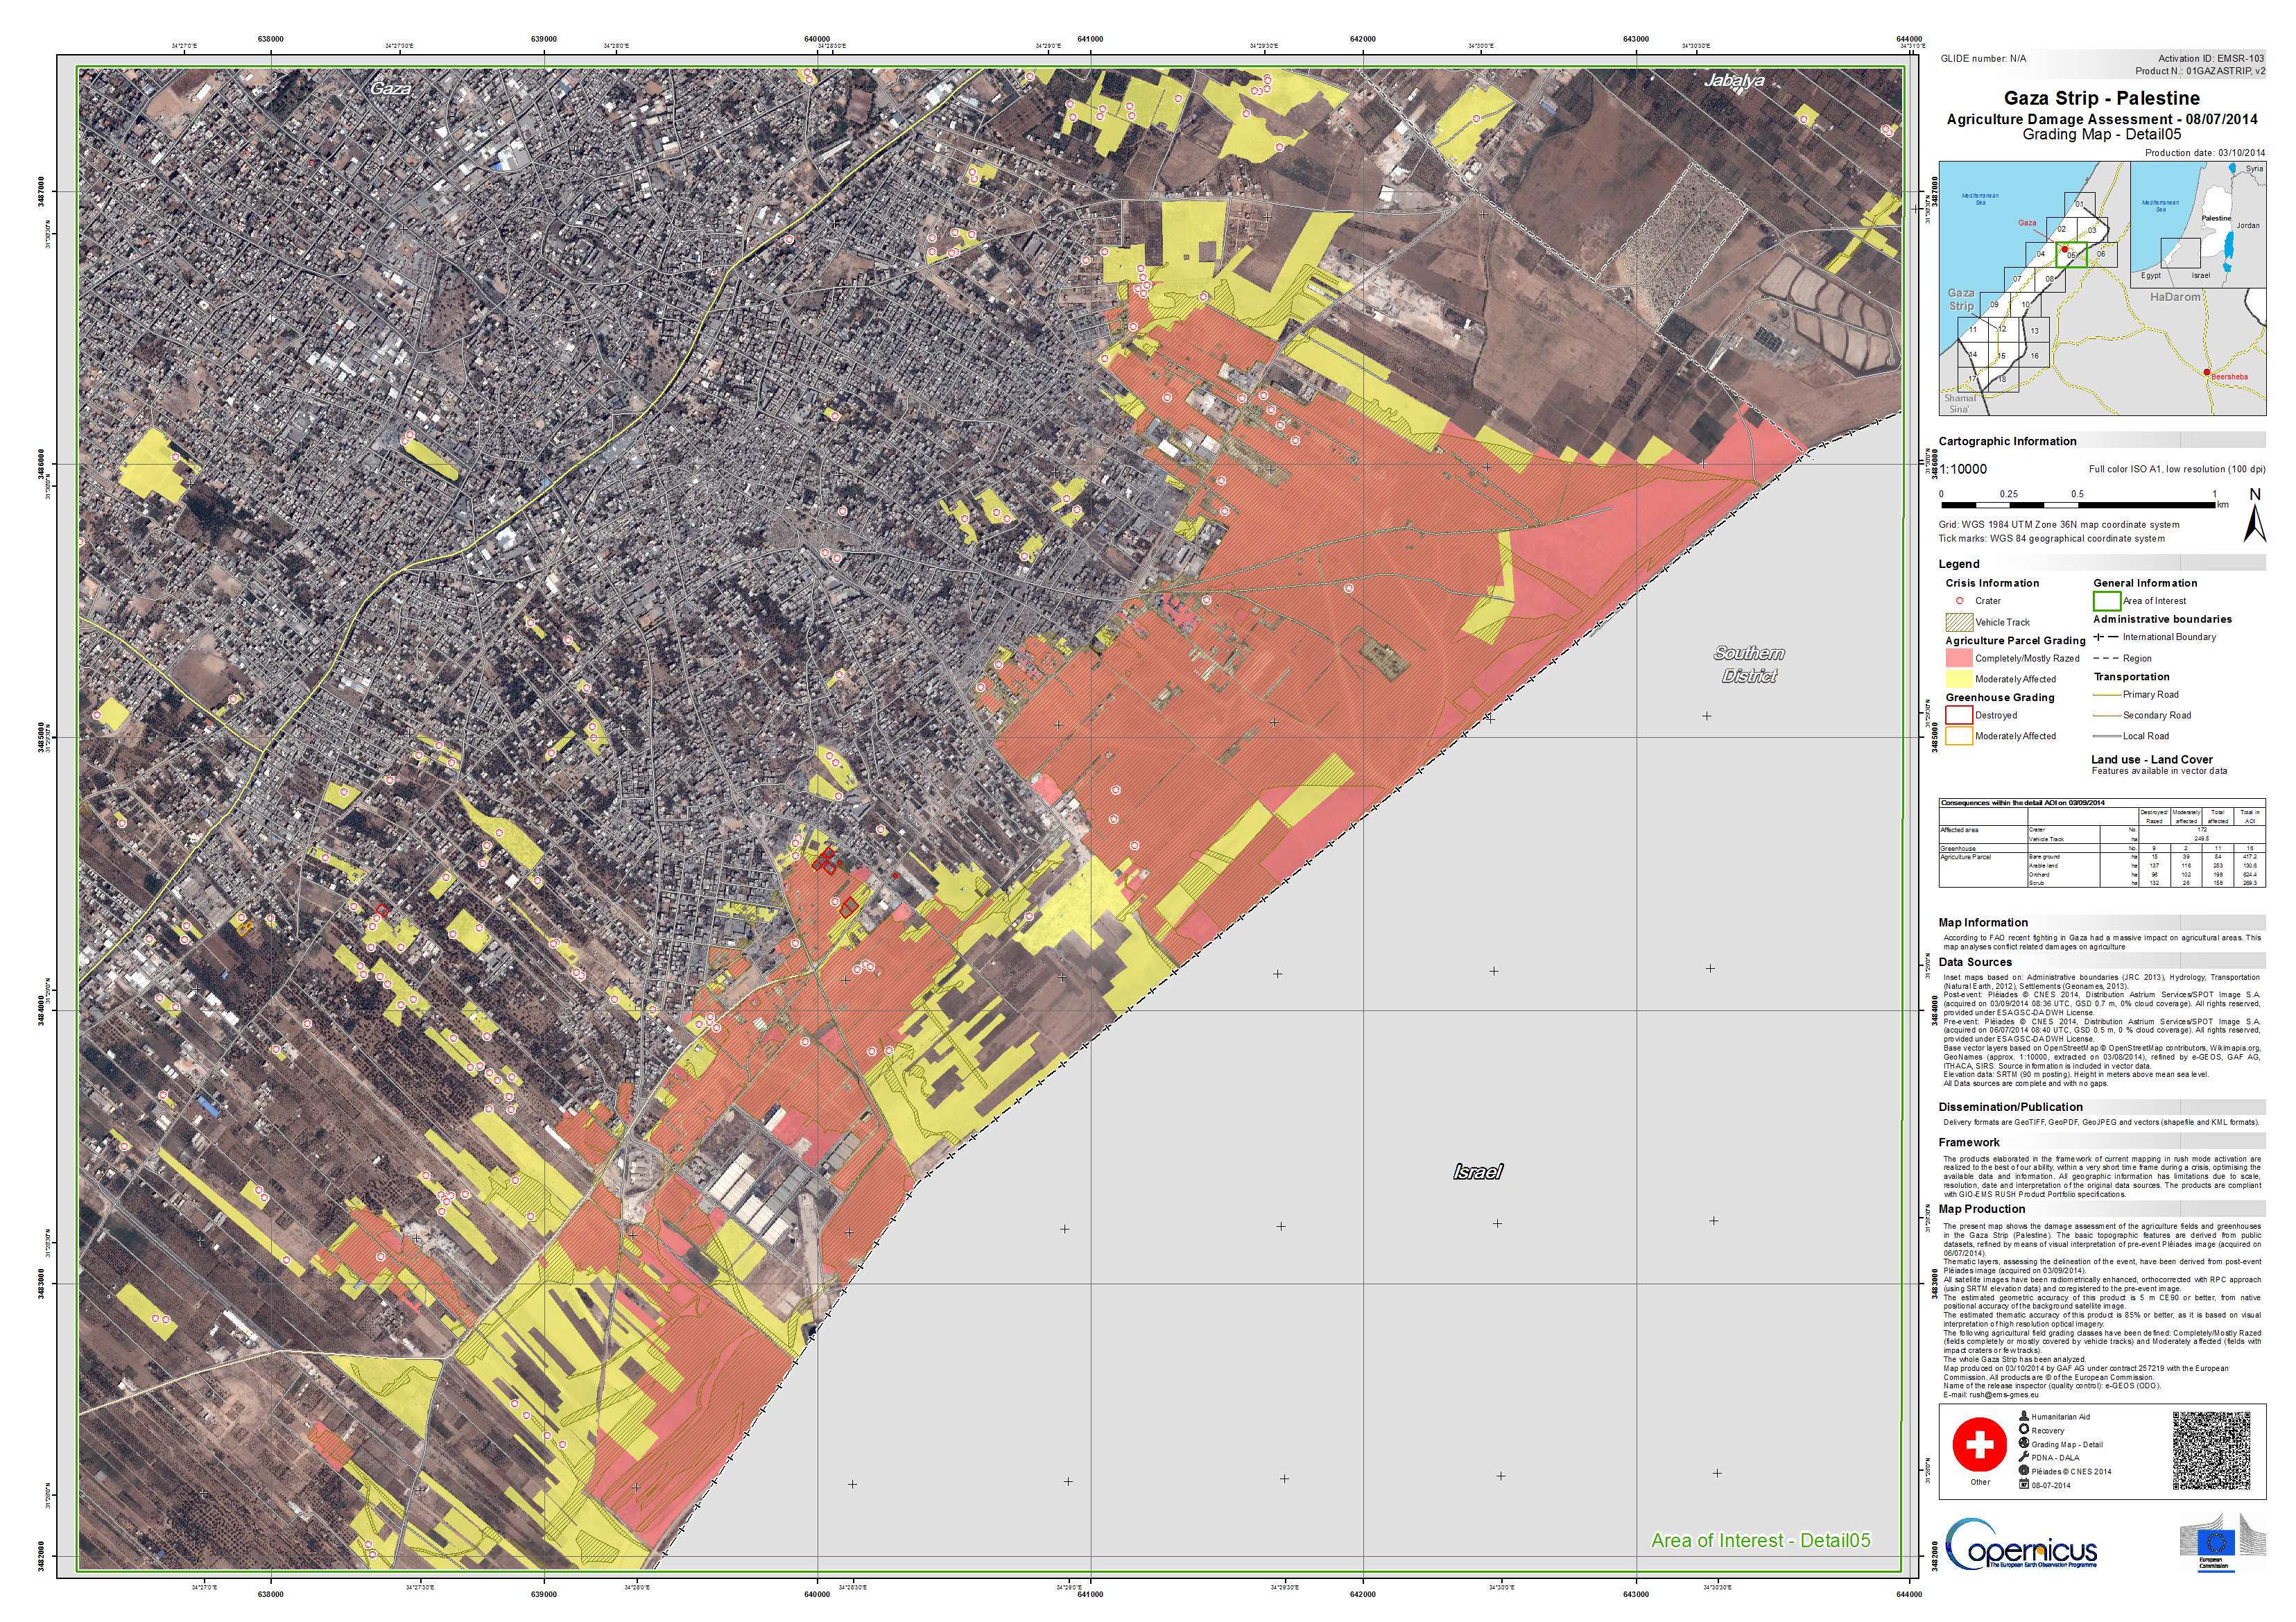
Task: Click the 08-07-2014 calendar icon
Action: tap(2024, 1485)
